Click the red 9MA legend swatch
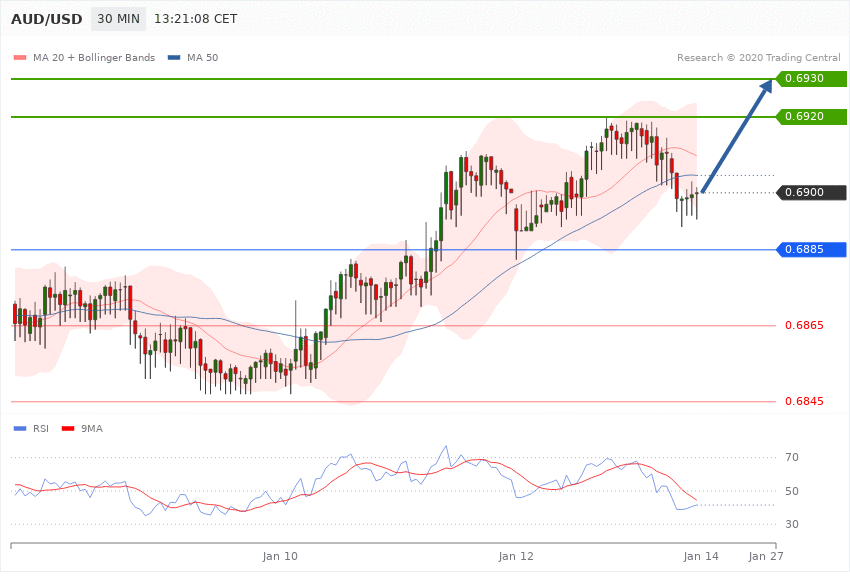The height and width of the screenshot is (576, 850). pyautogui.click(x=68, y=429)
